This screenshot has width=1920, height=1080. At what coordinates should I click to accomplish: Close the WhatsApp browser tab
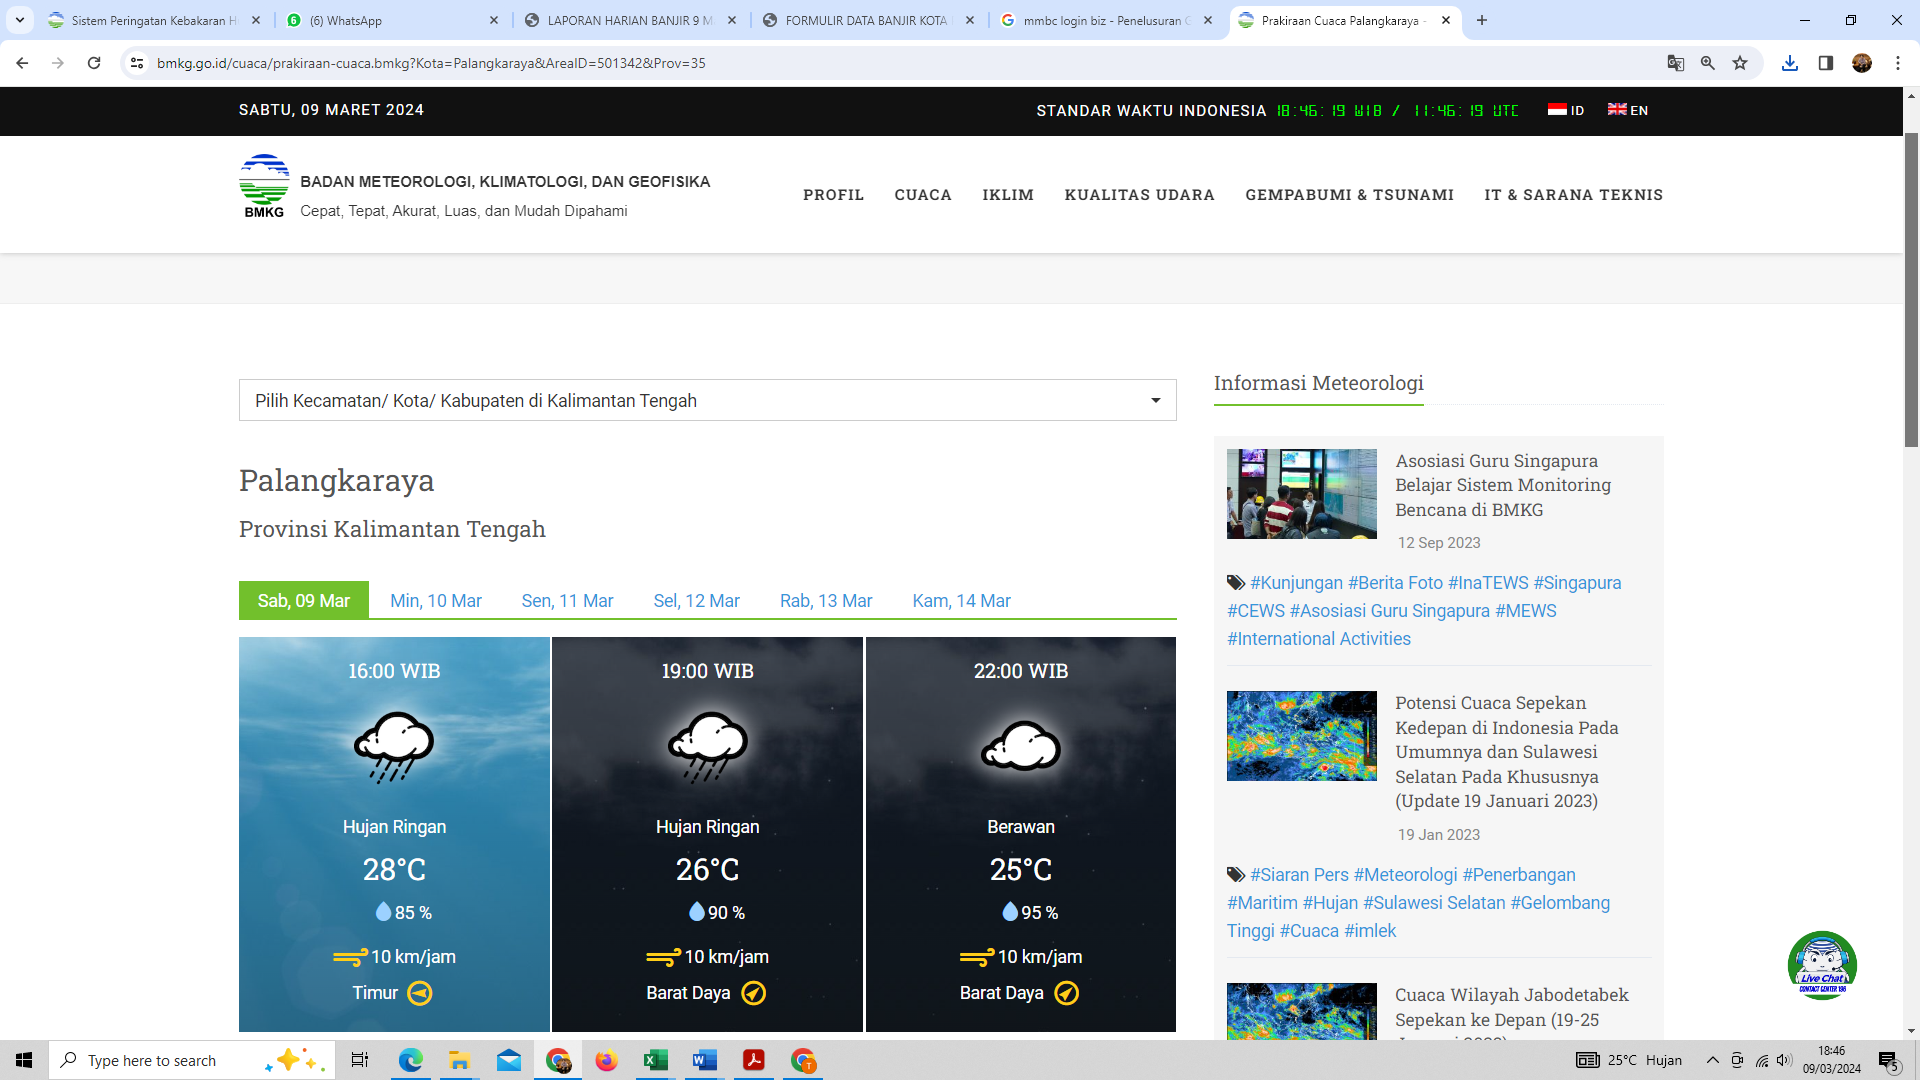click(x=494, y=20)
